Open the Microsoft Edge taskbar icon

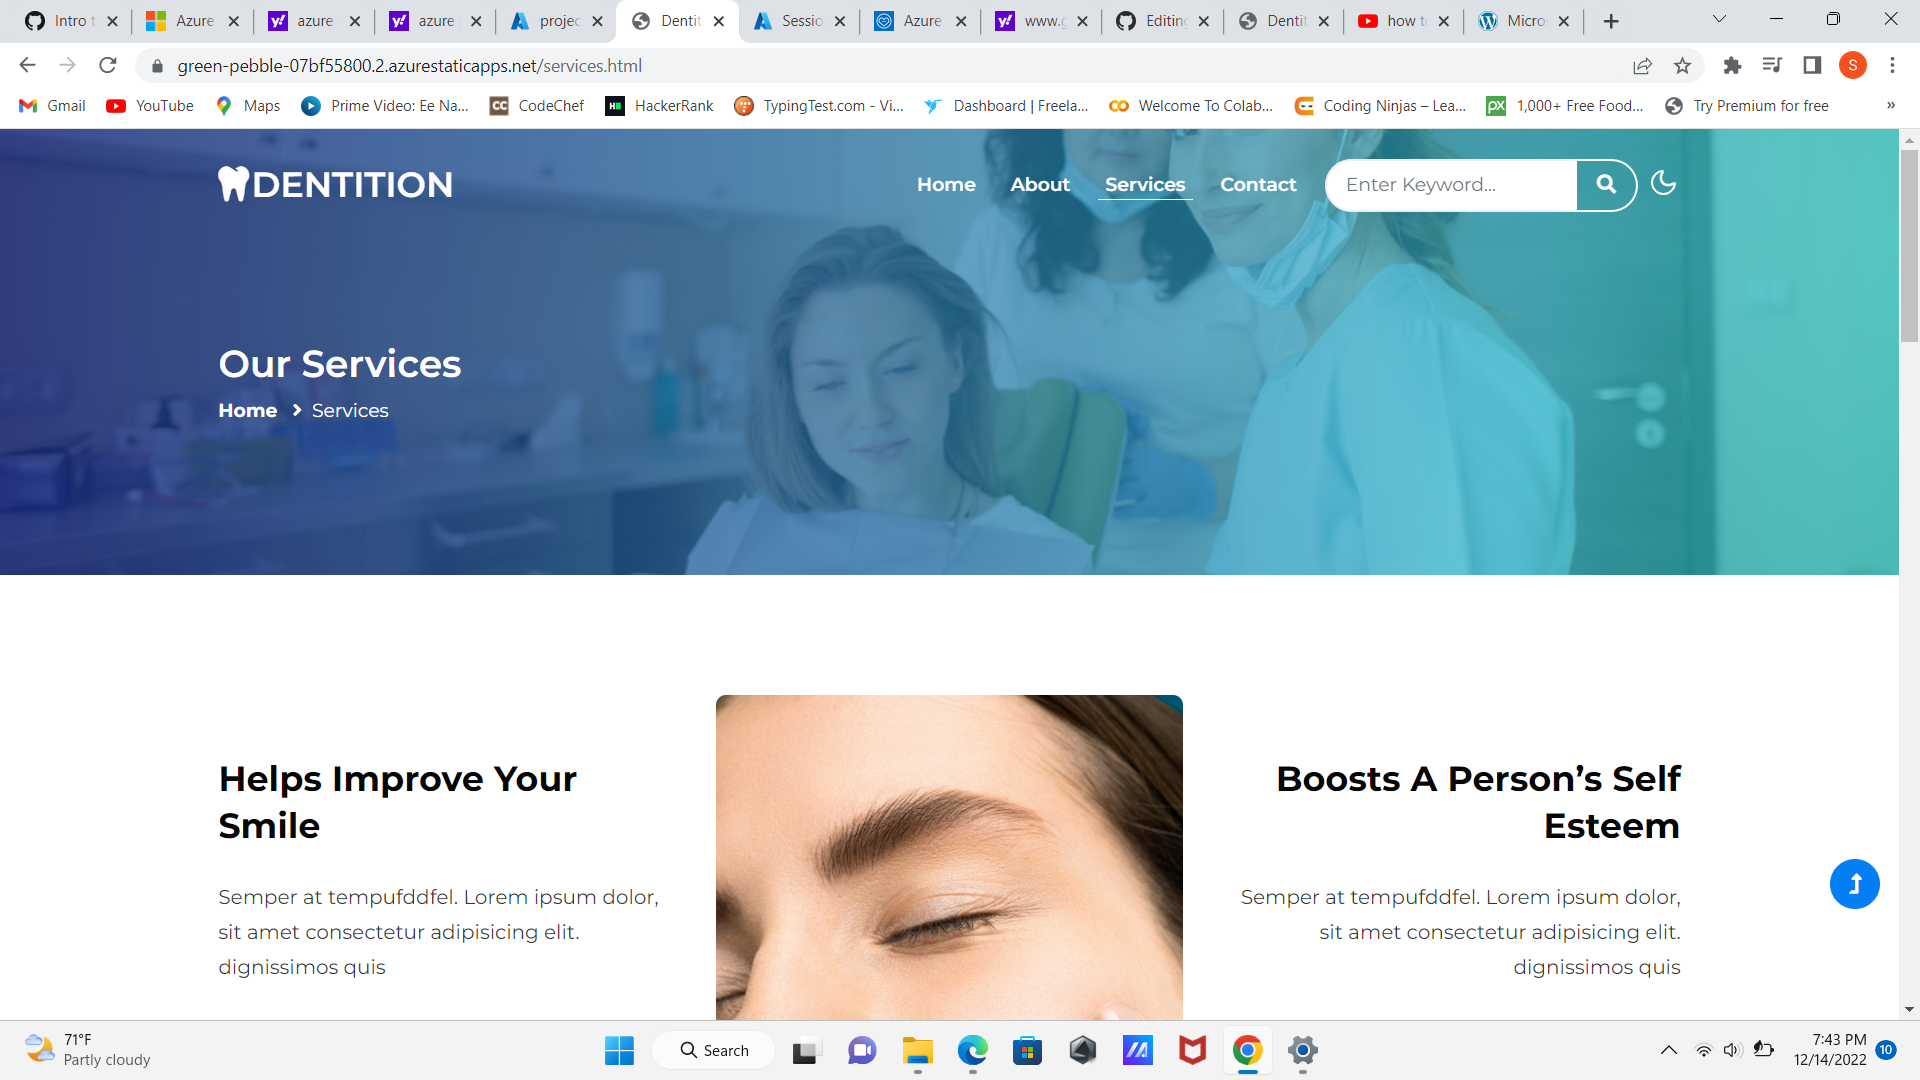(972, 1051)
